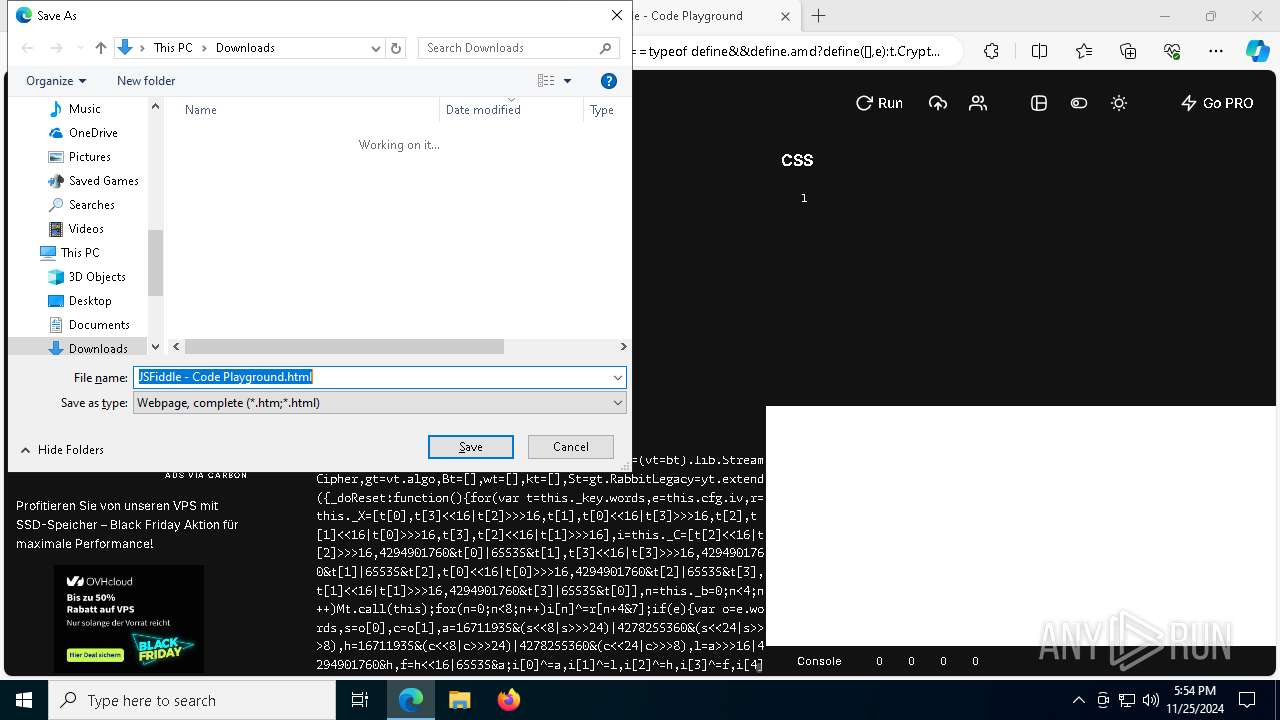Screen dimensions: 1280x720
Task: Click the Up one level arrow
Action: pos(101,48)
